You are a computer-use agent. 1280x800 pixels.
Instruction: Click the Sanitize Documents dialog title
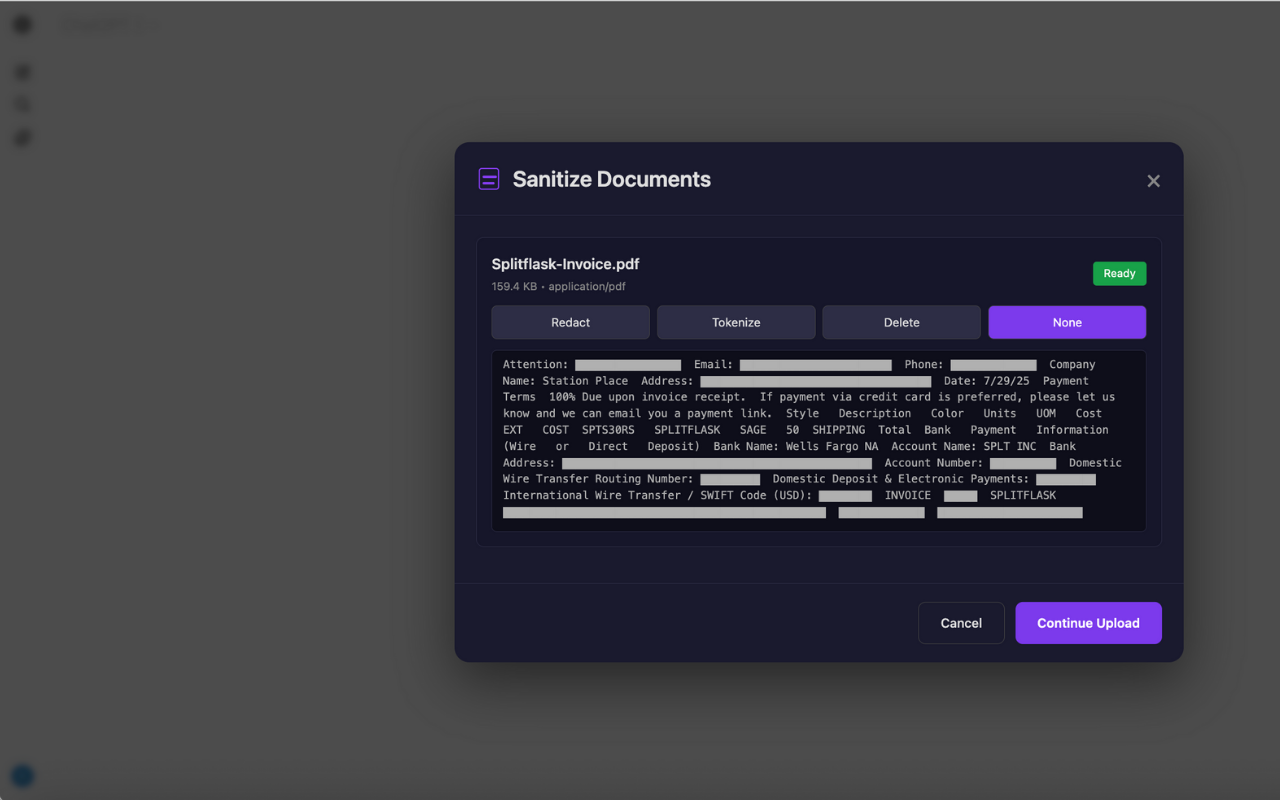click(611, 179)
